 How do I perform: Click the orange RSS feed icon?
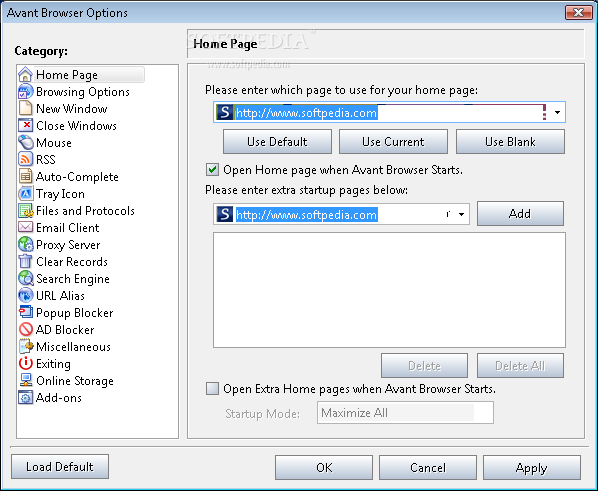click(26, 159)
